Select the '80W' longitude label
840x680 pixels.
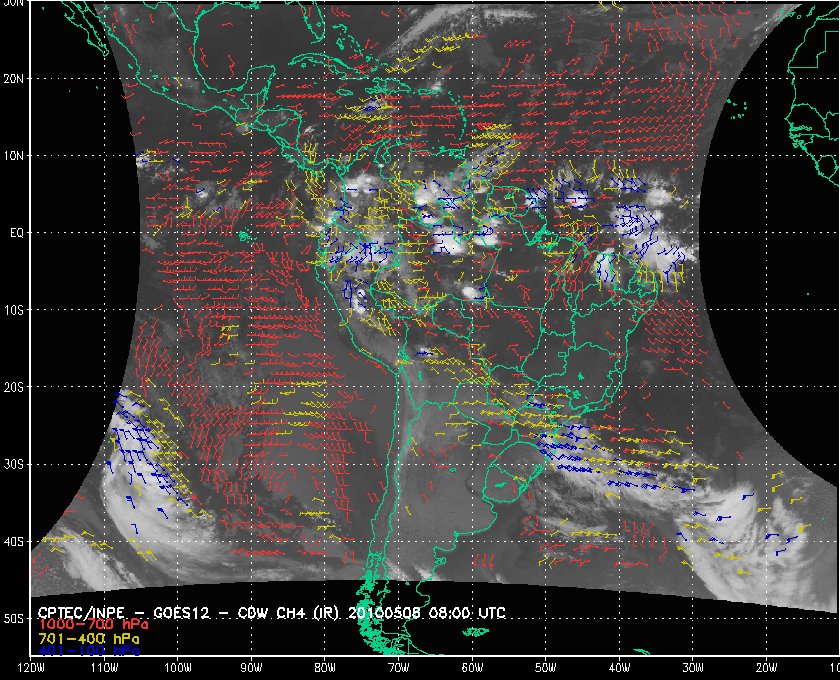pos(325,668)
